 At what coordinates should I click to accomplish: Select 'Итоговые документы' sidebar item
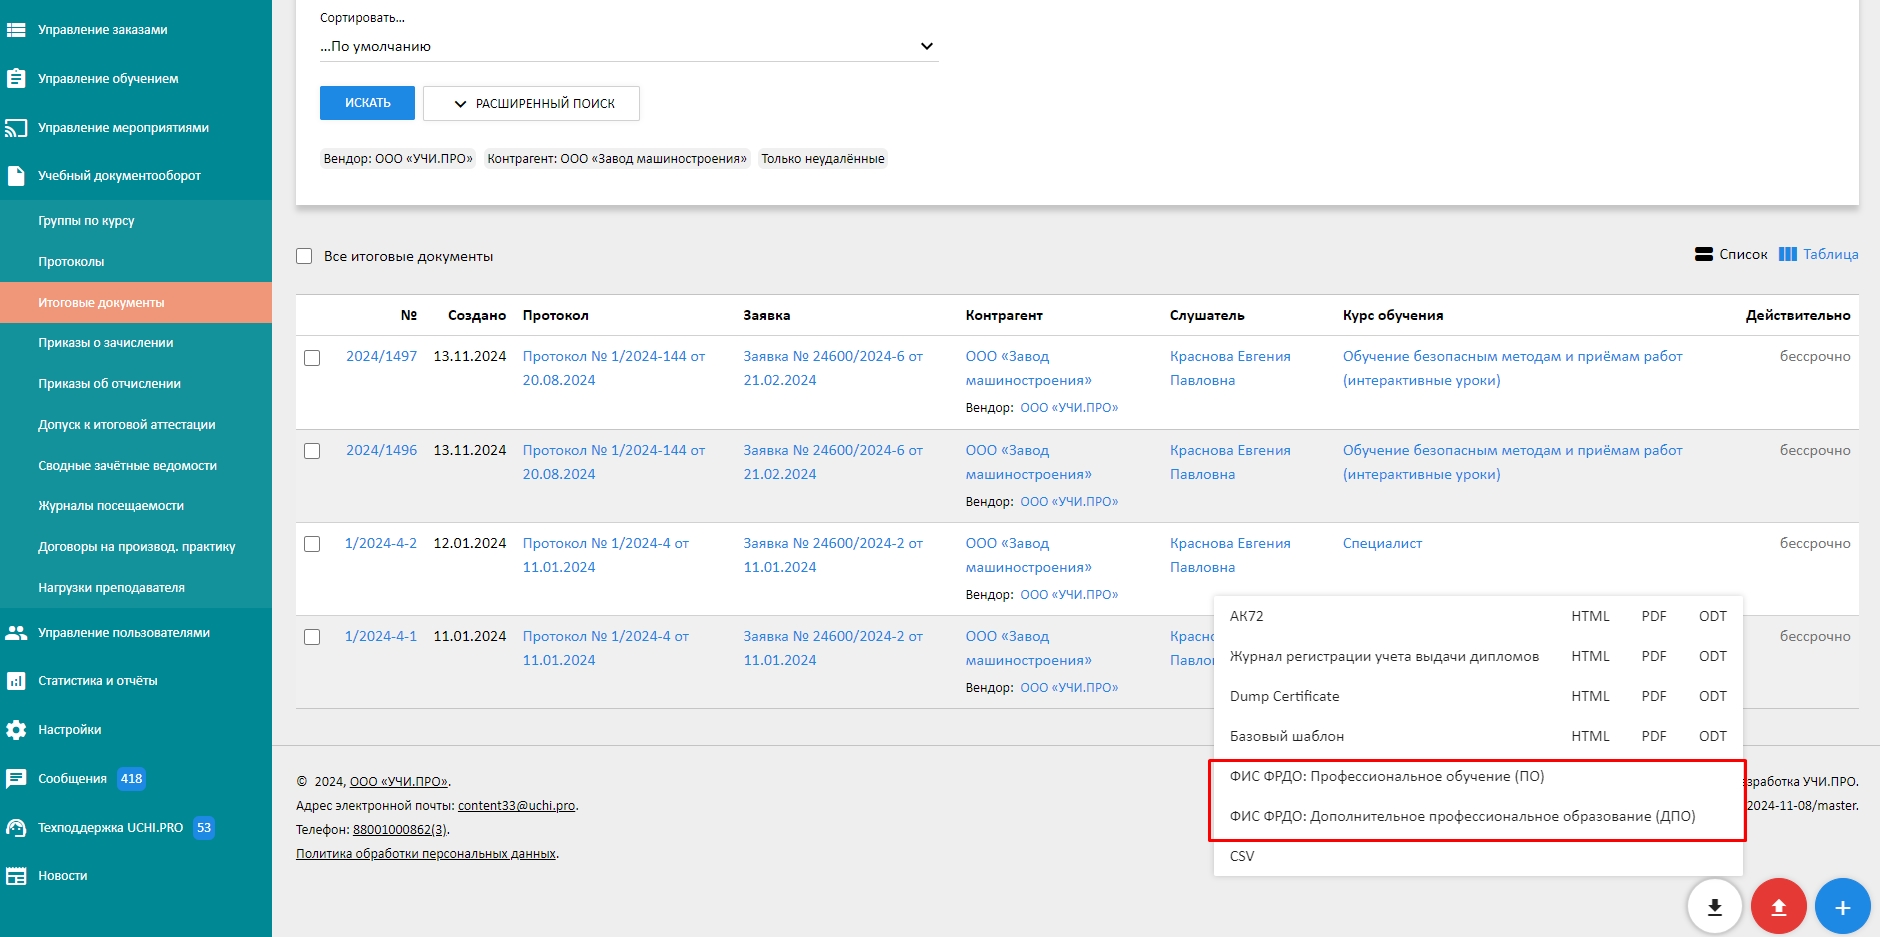click(136, 303)
